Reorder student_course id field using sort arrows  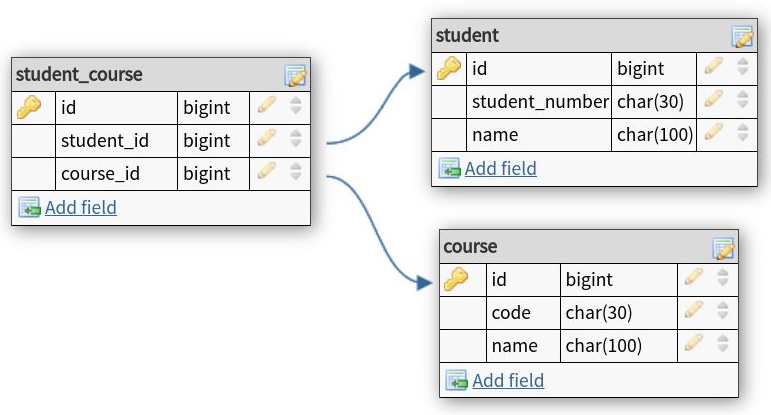pos(296,107)
